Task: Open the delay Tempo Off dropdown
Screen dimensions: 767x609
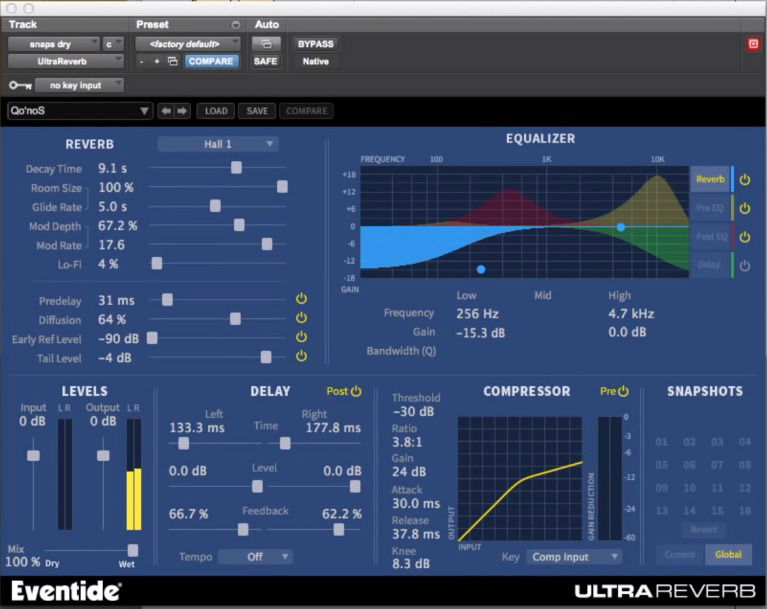Action: click(256, 556)
